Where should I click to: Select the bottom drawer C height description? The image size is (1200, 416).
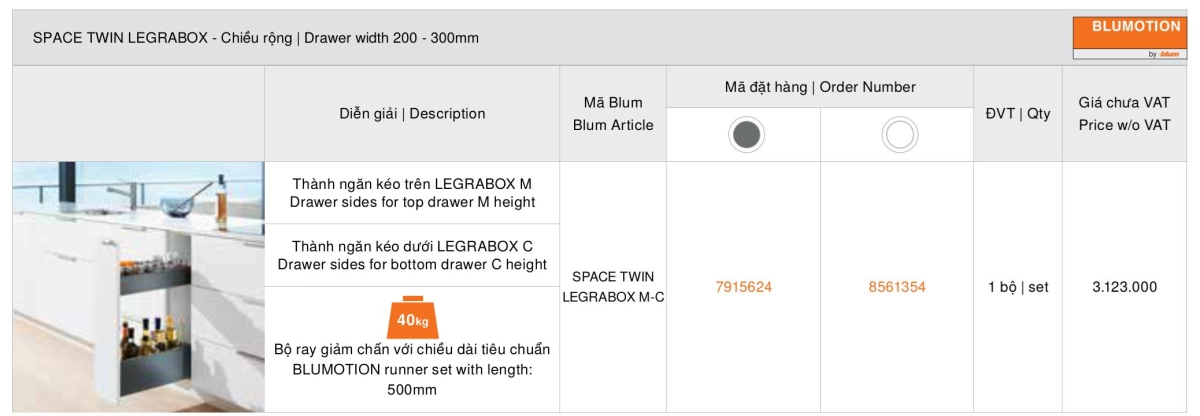pyautogui.click(x=412, y=255)
